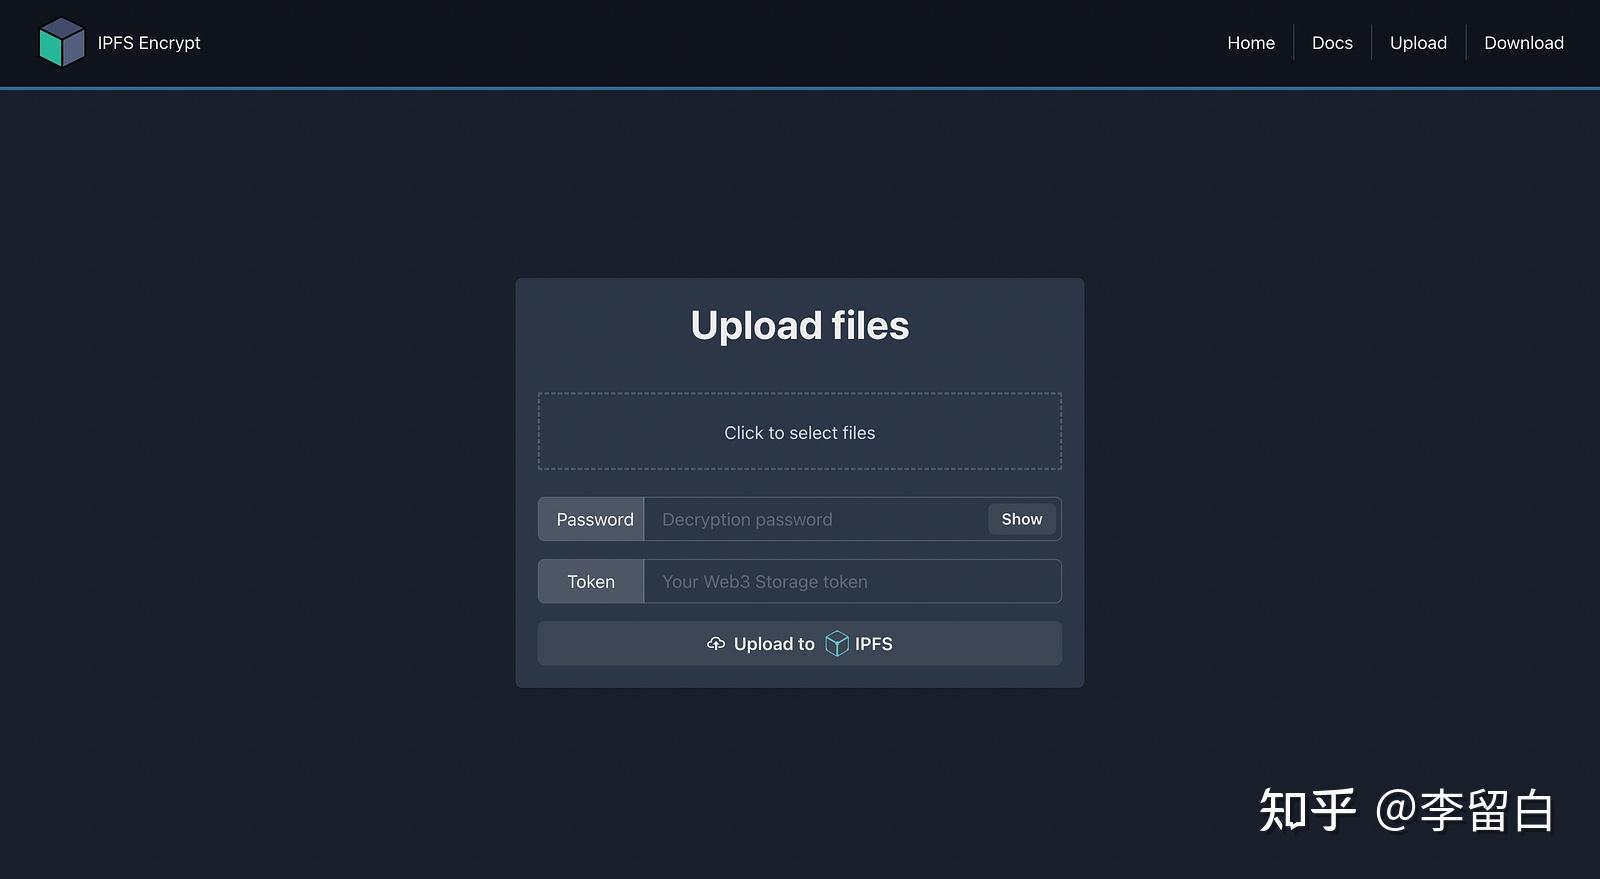Open the Docs page
Screen dimensions: 1600x879
1332,43
